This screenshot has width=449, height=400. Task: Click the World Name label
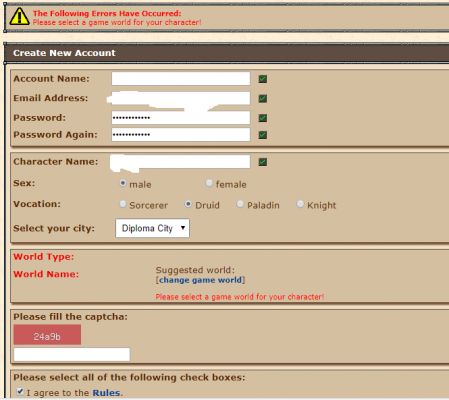pyautogui.click(x=46, y=274)
